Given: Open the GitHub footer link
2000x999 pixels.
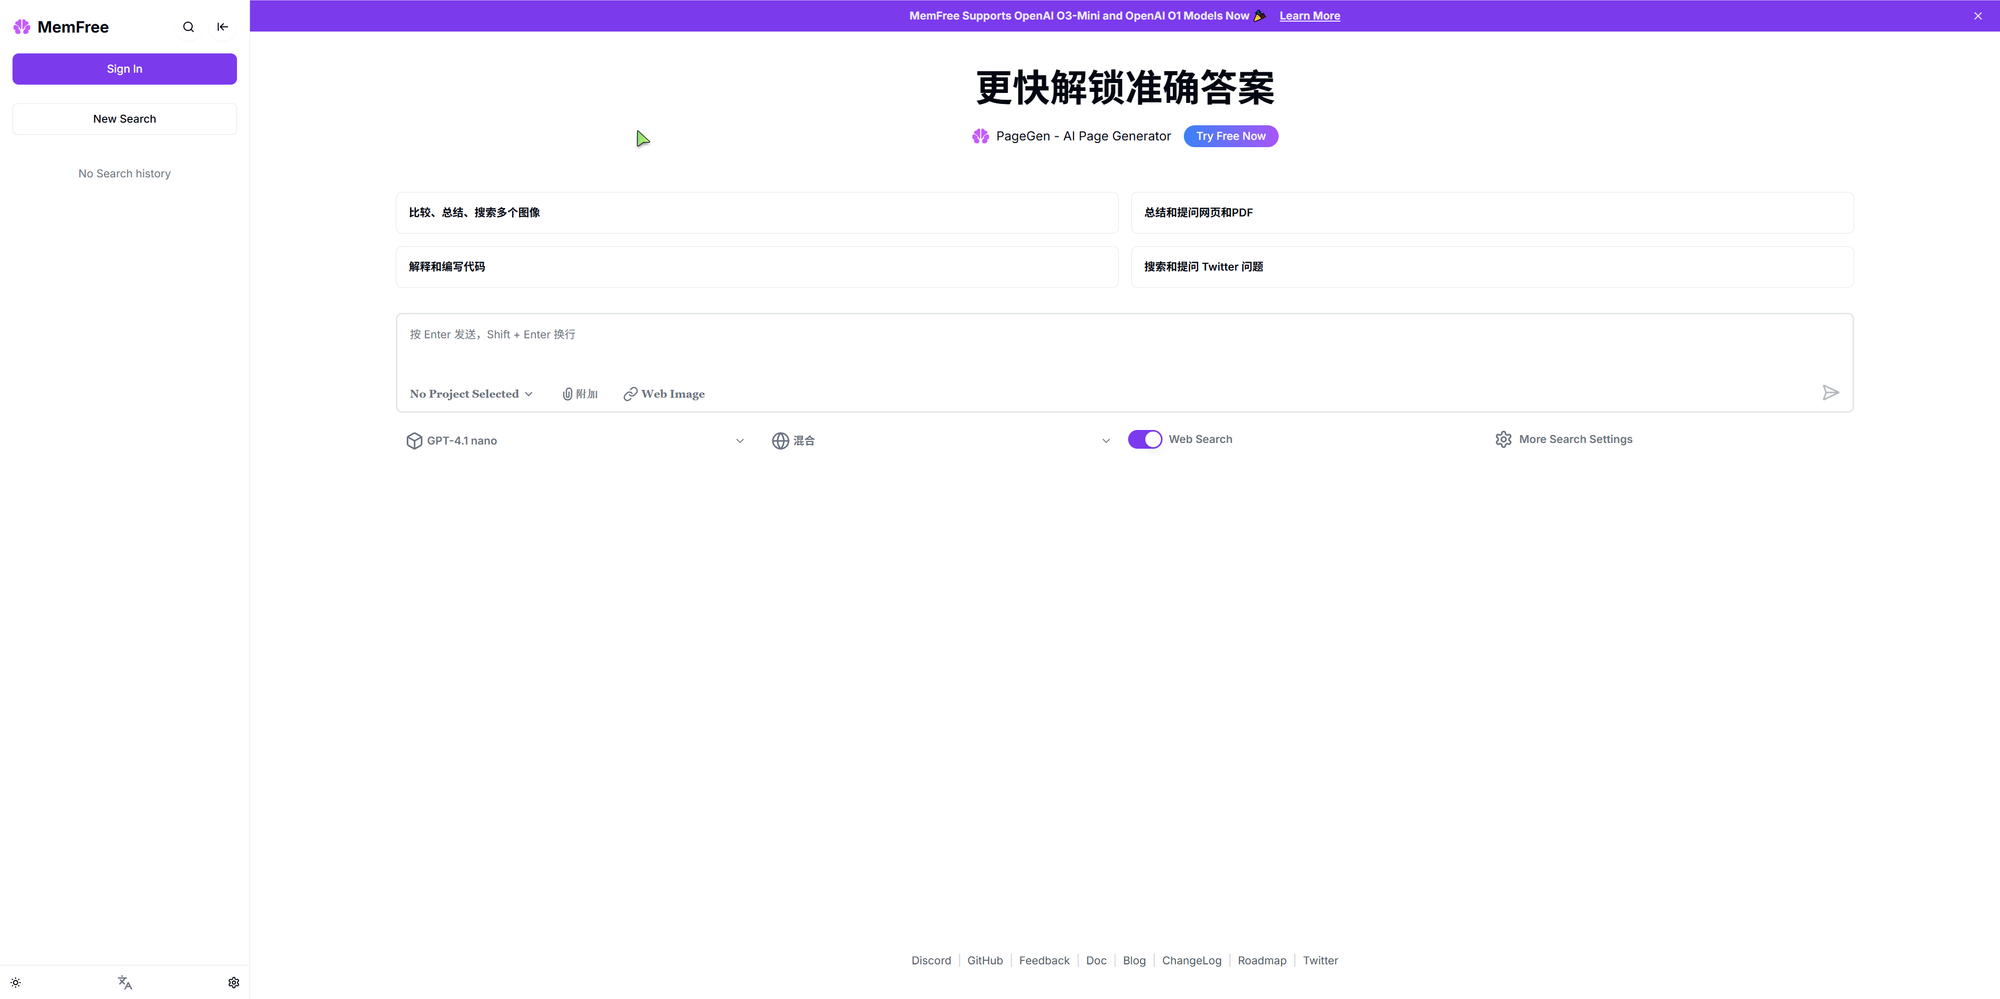Looking at the screenshot, I should 985,961.
